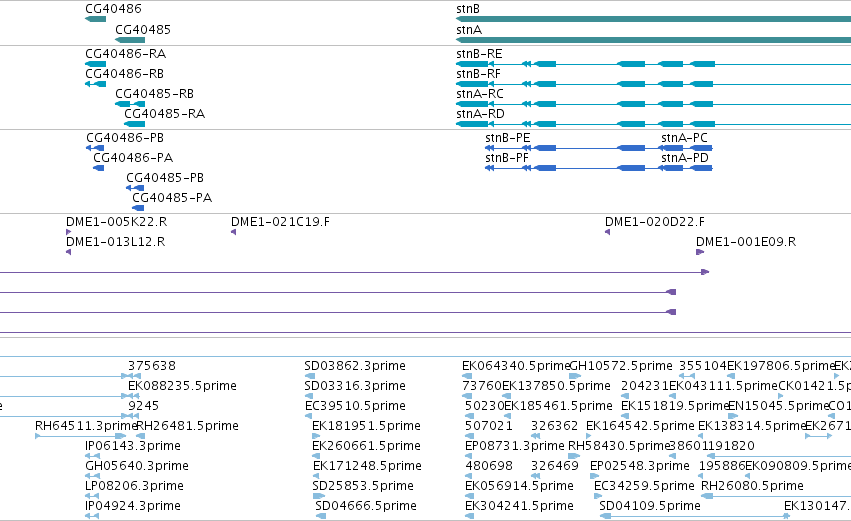Select transcript label CG40485-RA
The height and width of the screenshot is (521, 851).
click(165, 114)
